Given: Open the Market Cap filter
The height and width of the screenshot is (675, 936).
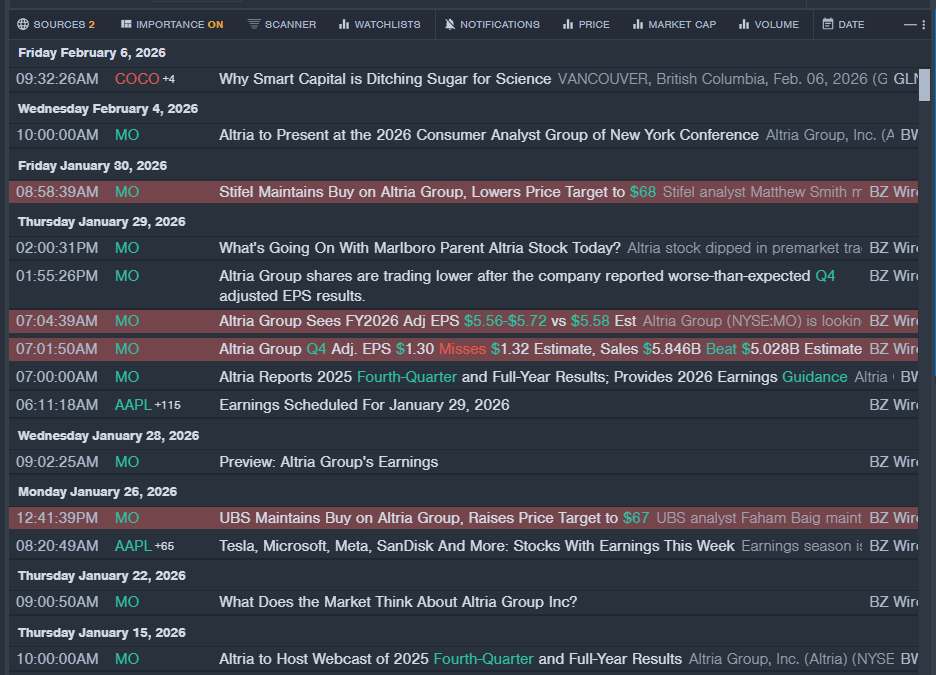Looking at the screenshot, I should (x=674, y=24).
